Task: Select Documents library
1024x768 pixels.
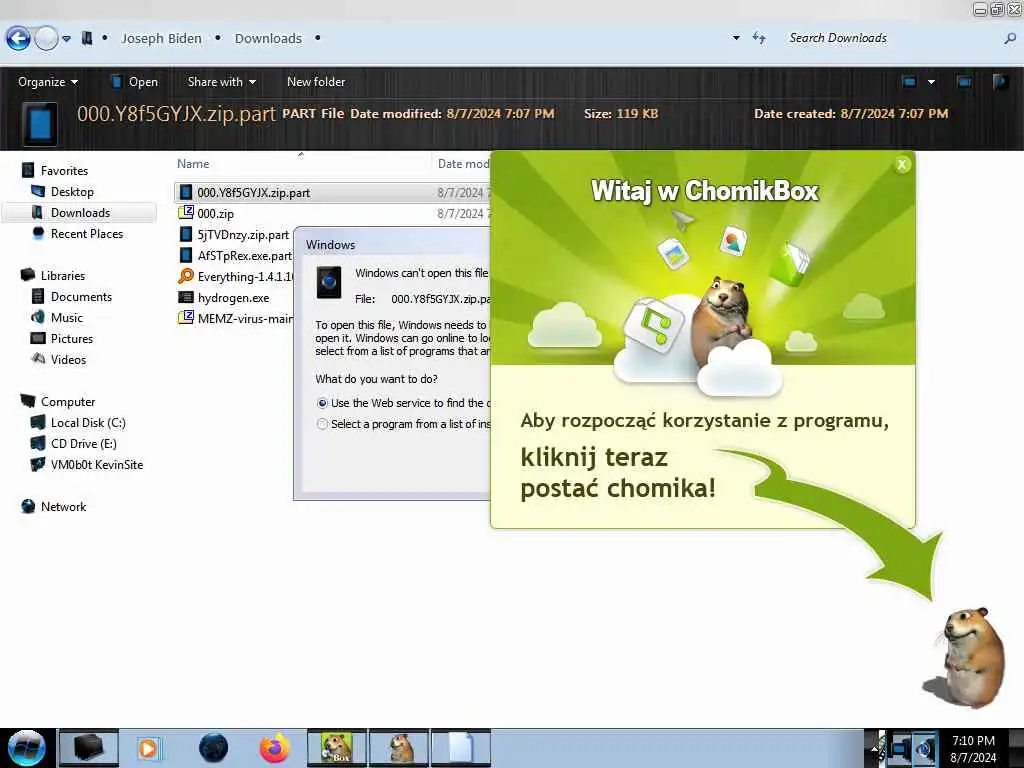Action: pos(81,296)
